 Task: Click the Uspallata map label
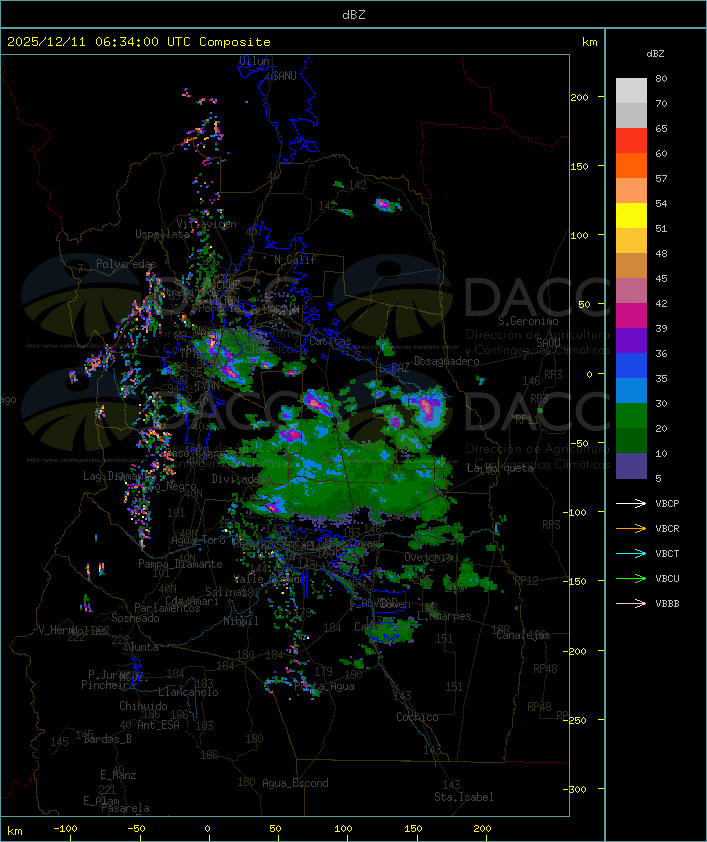[162, 234]
